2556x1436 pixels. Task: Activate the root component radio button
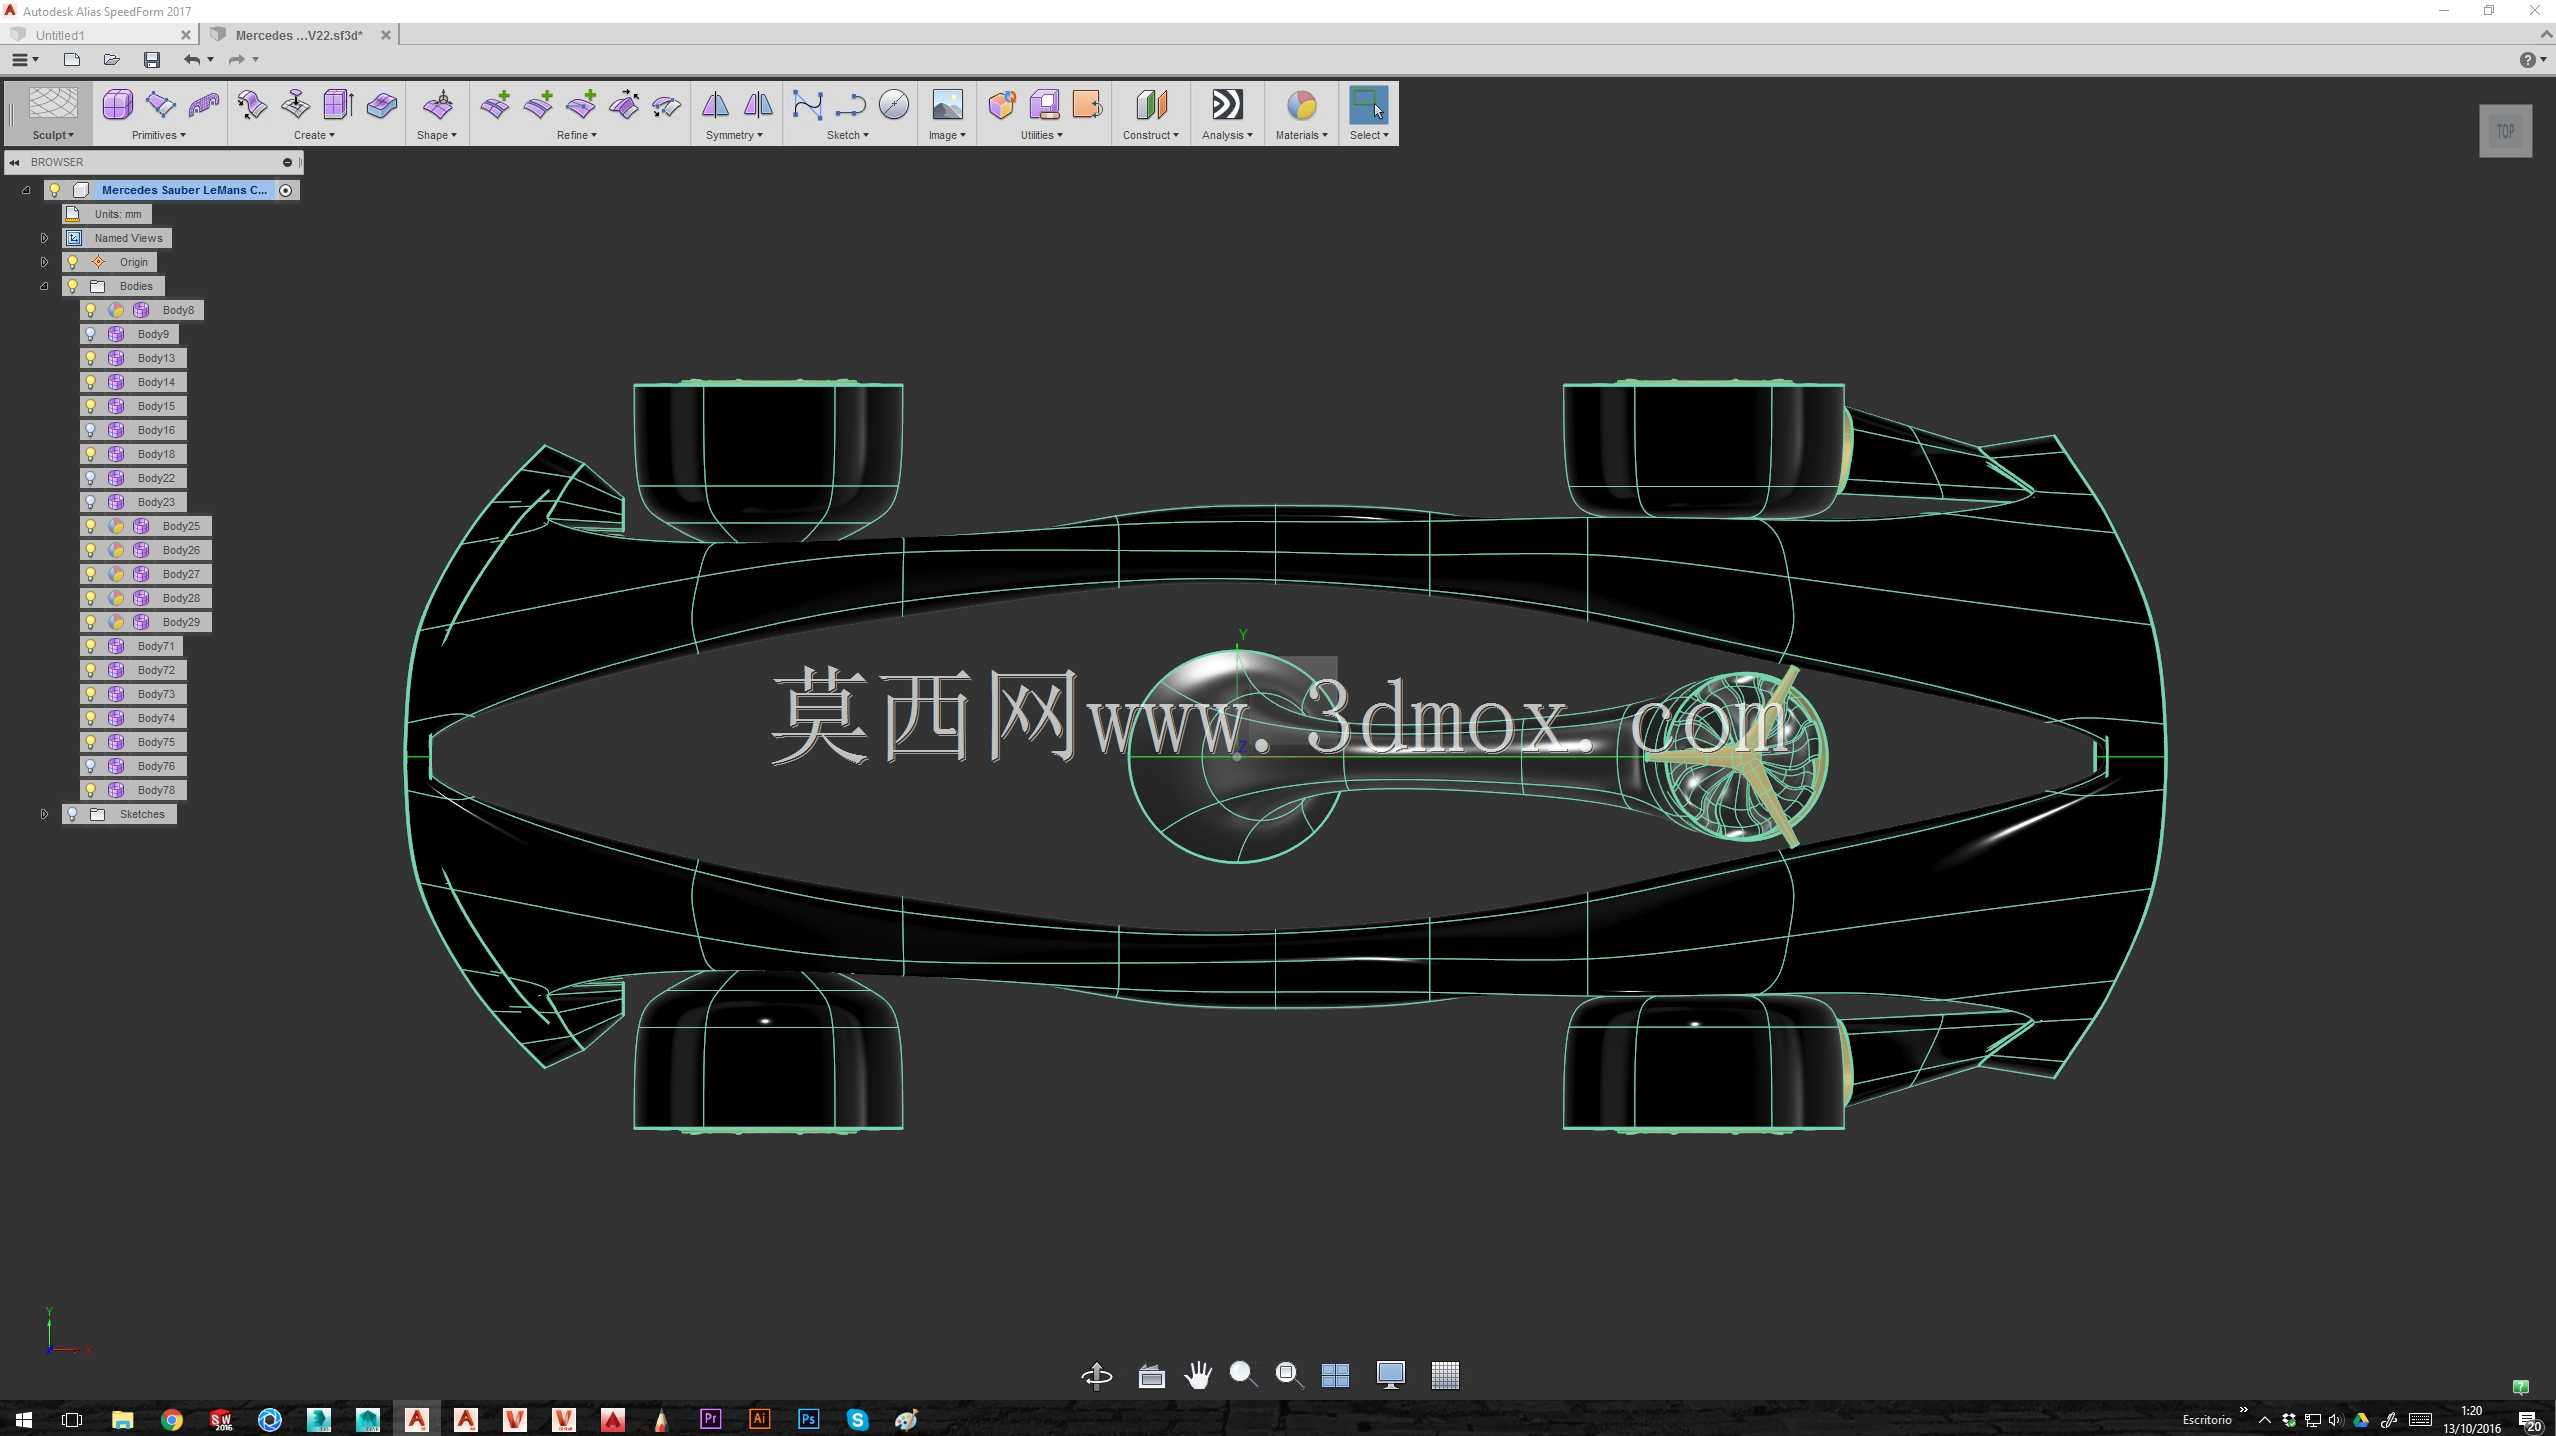[x=286, y=190]
